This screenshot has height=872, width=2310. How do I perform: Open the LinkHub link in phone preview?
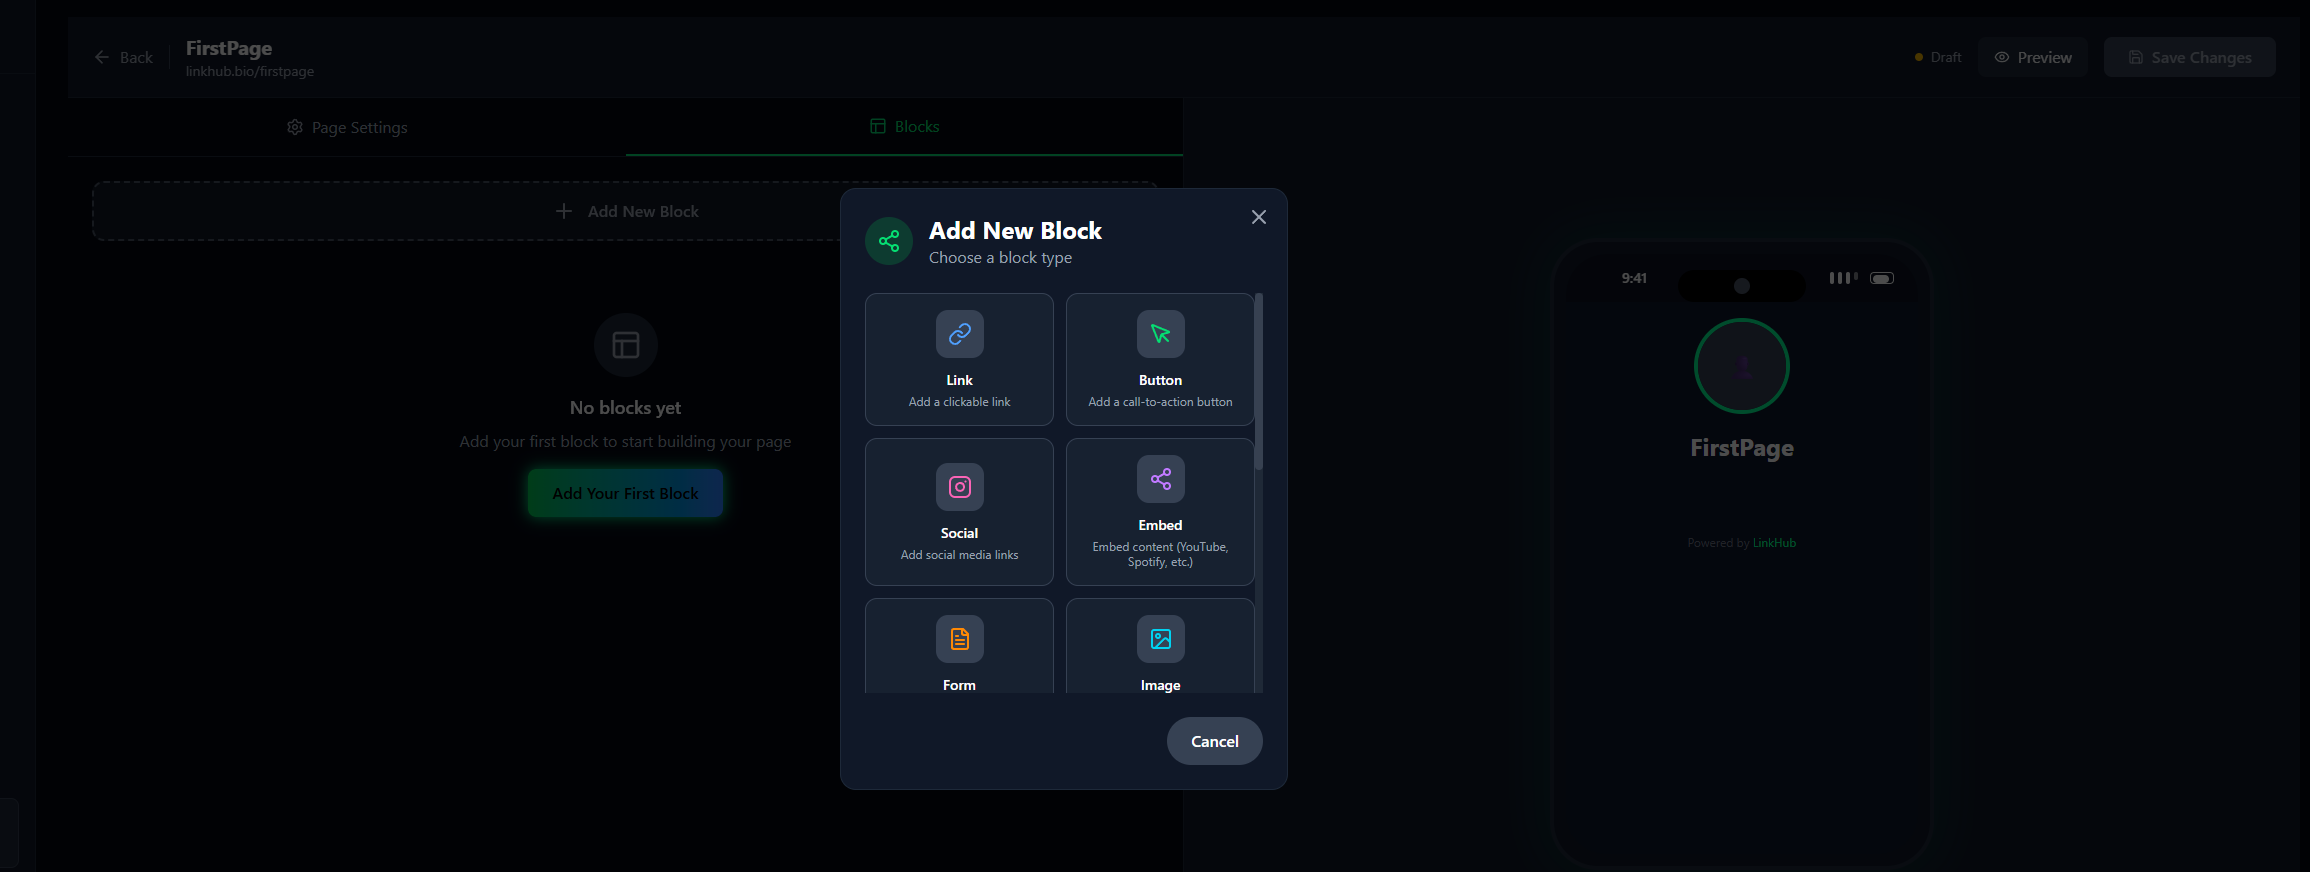[x=1774, y=543]
